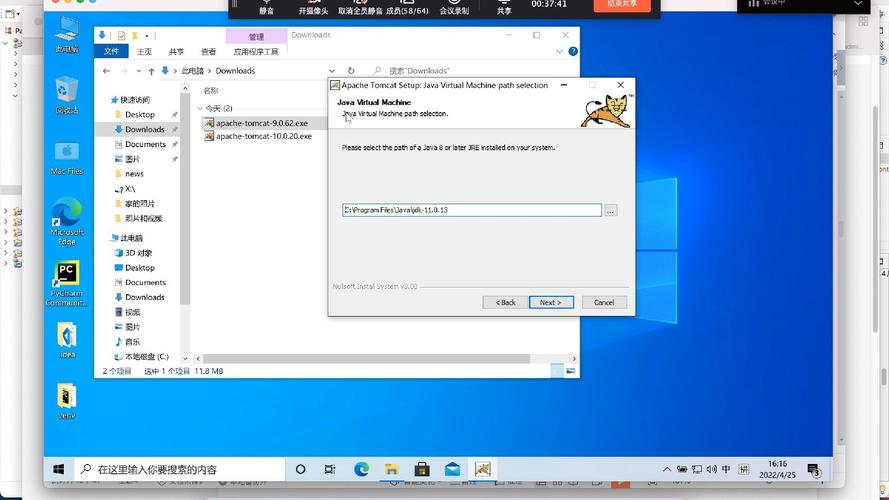
Task: Open the address bar history dropdown
Action: coord(333,71)
